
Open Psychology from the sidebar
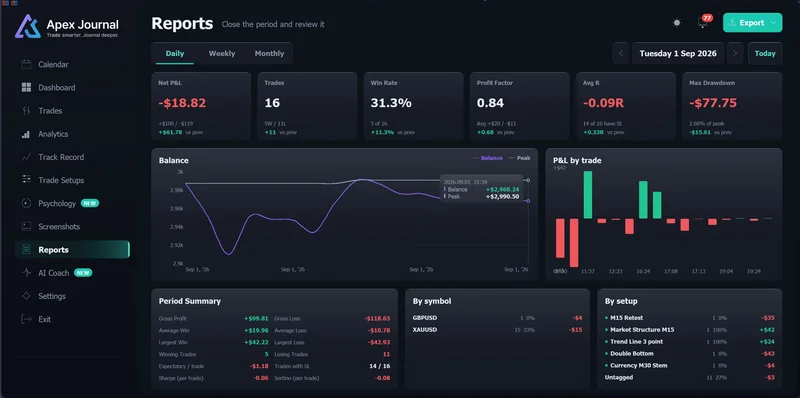[72, 204]
